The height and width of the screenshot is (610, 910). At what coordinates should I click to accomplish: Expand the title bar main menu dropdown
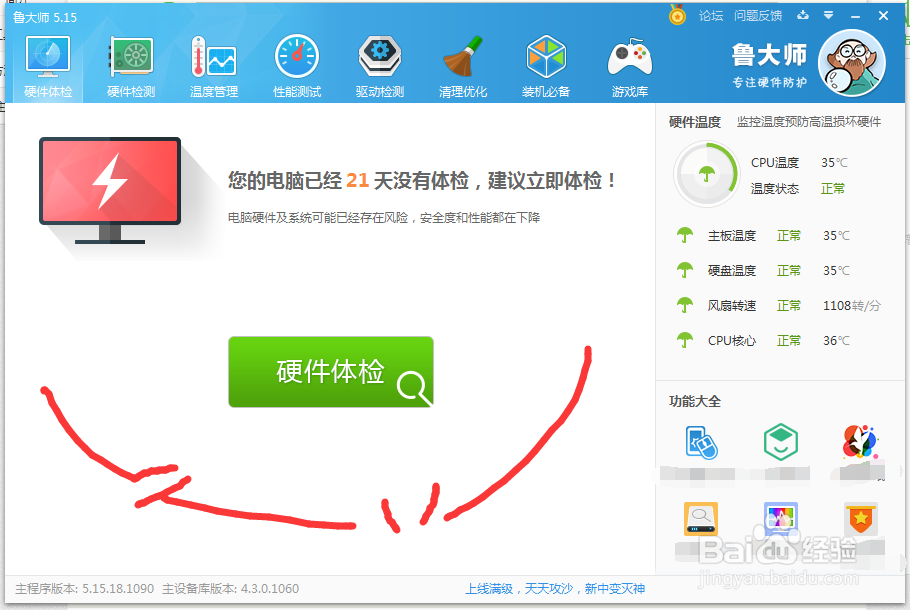tap(829, 15)
